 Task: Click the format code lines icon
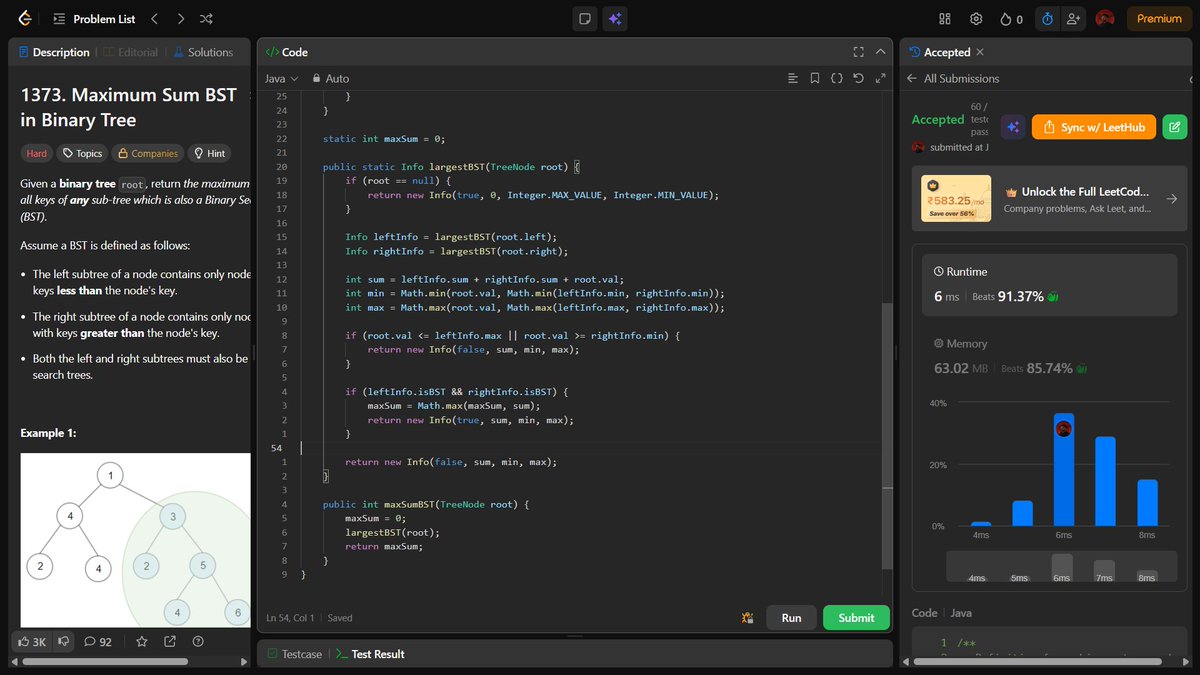tap(793, 78)
